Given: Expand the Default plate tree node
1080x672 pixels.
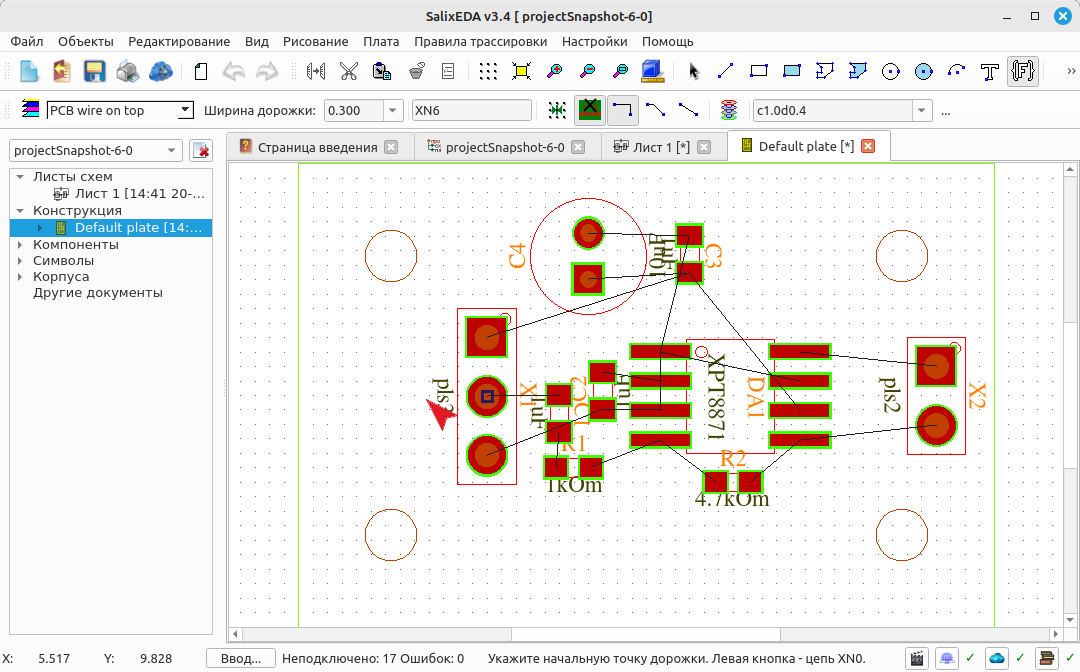Looking at the screenshot, I should [x=39, y=228].
